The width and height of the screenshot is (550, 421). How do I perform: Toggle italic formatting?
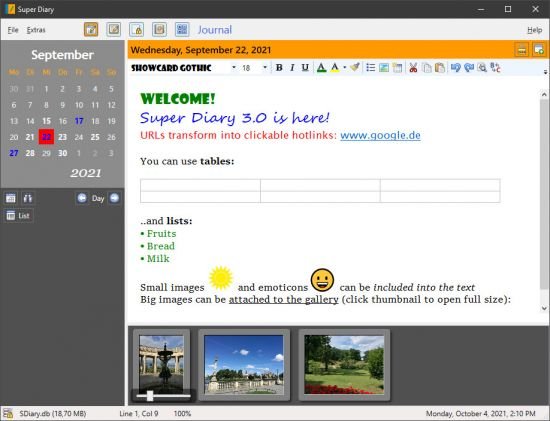coord(292,67)
